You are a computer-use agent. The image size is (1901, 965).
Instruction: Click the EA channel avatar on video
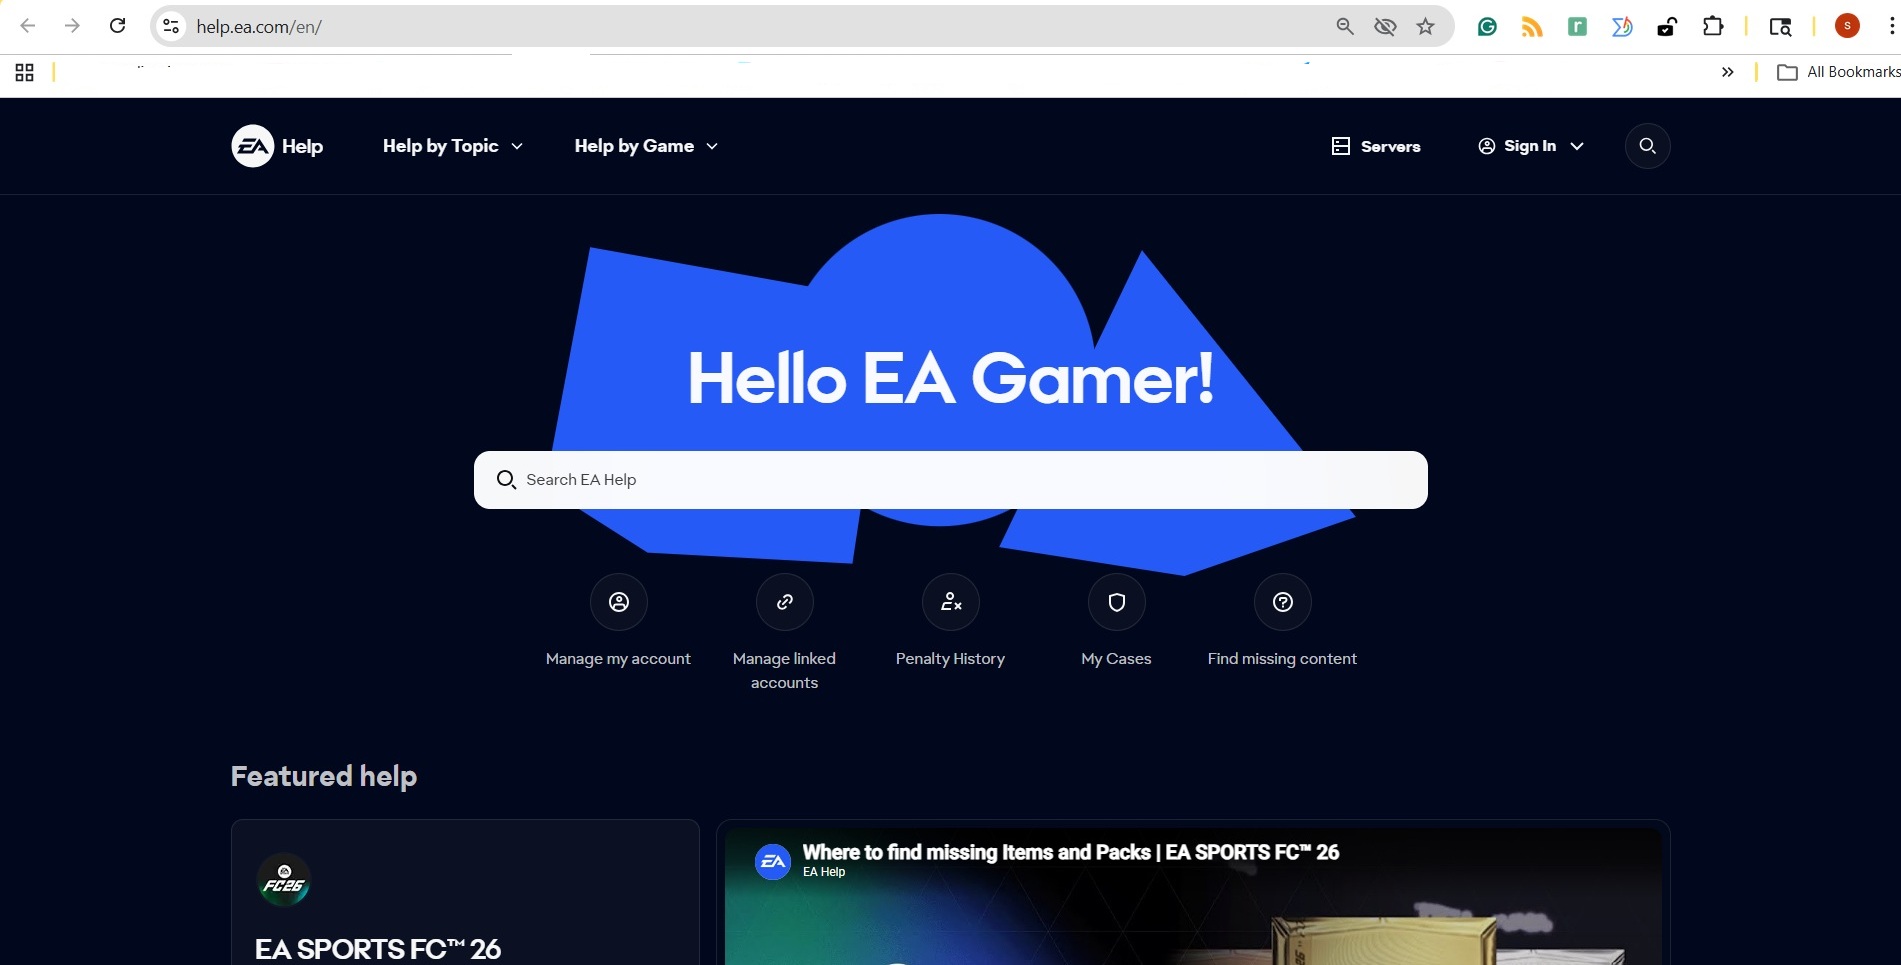tap(773, 861)
